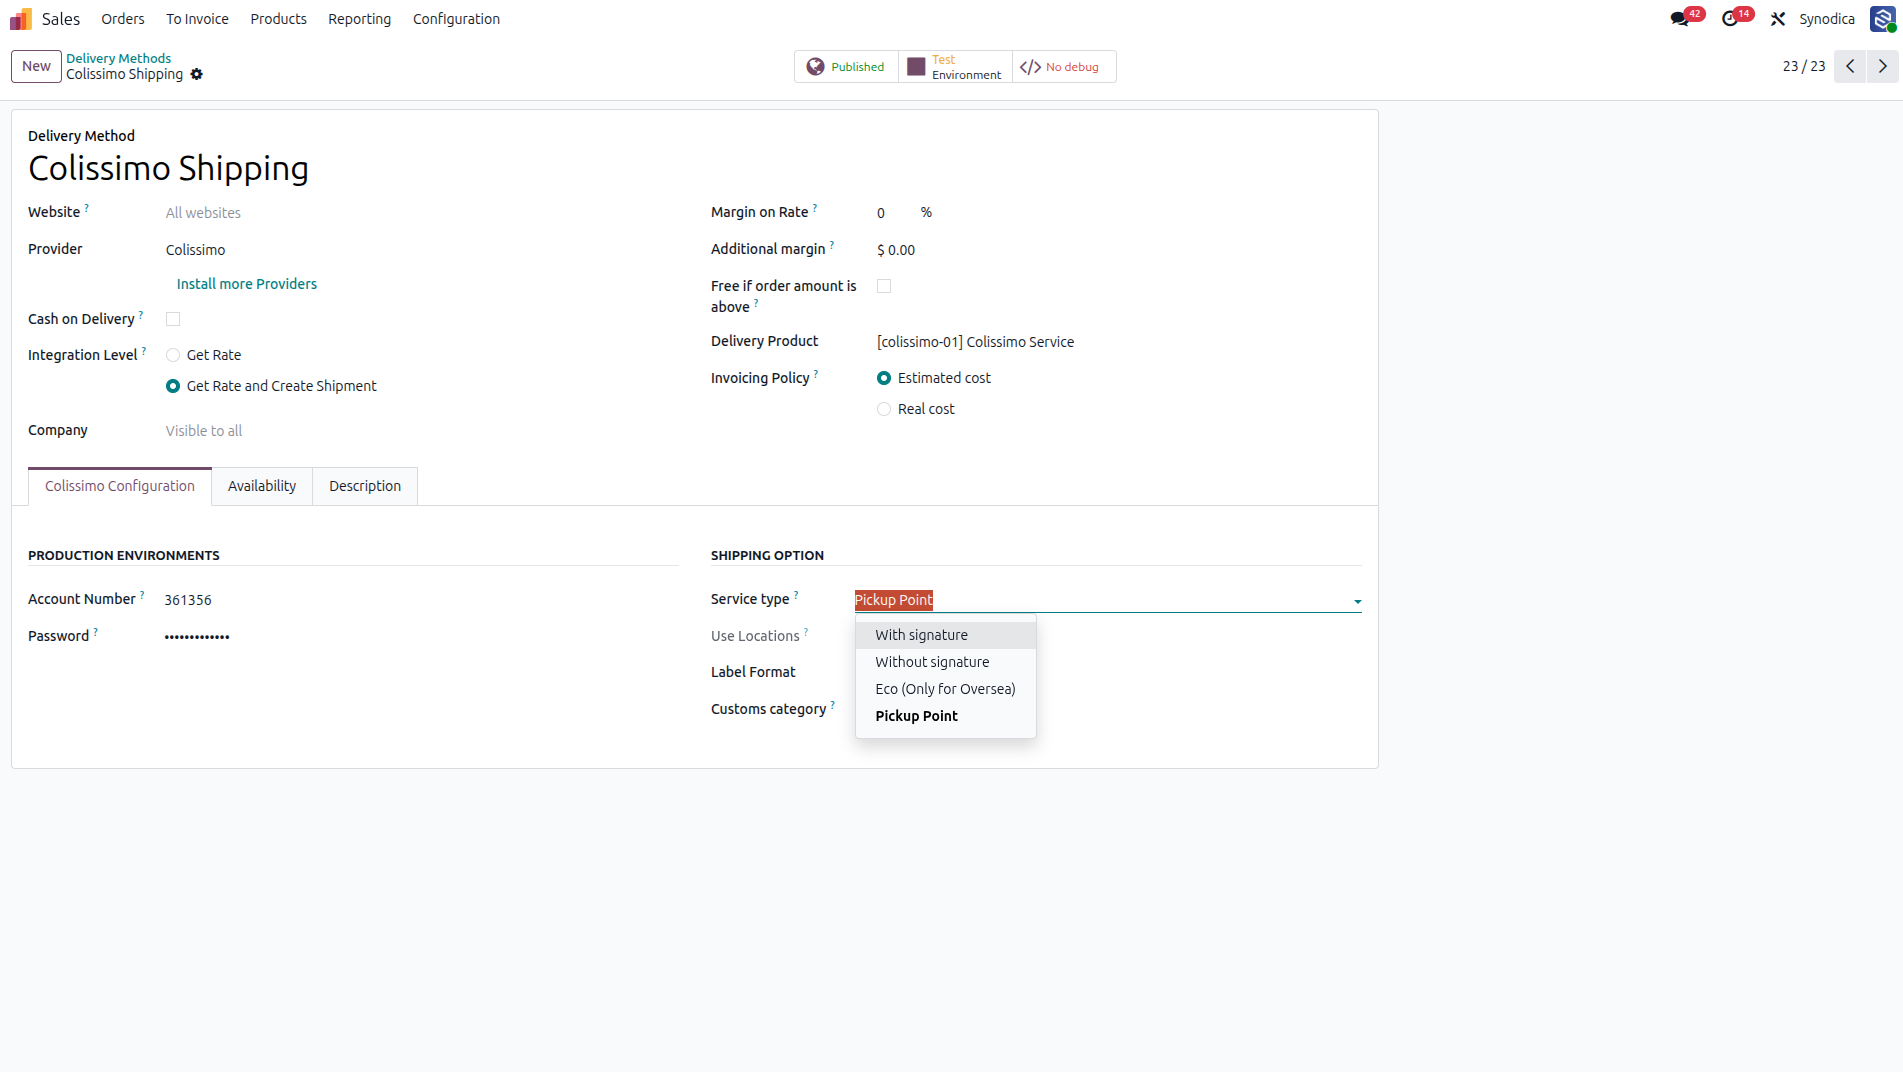Click the Password field
This screenshot has width=1903, height=1072.
(x=420, y=637)
